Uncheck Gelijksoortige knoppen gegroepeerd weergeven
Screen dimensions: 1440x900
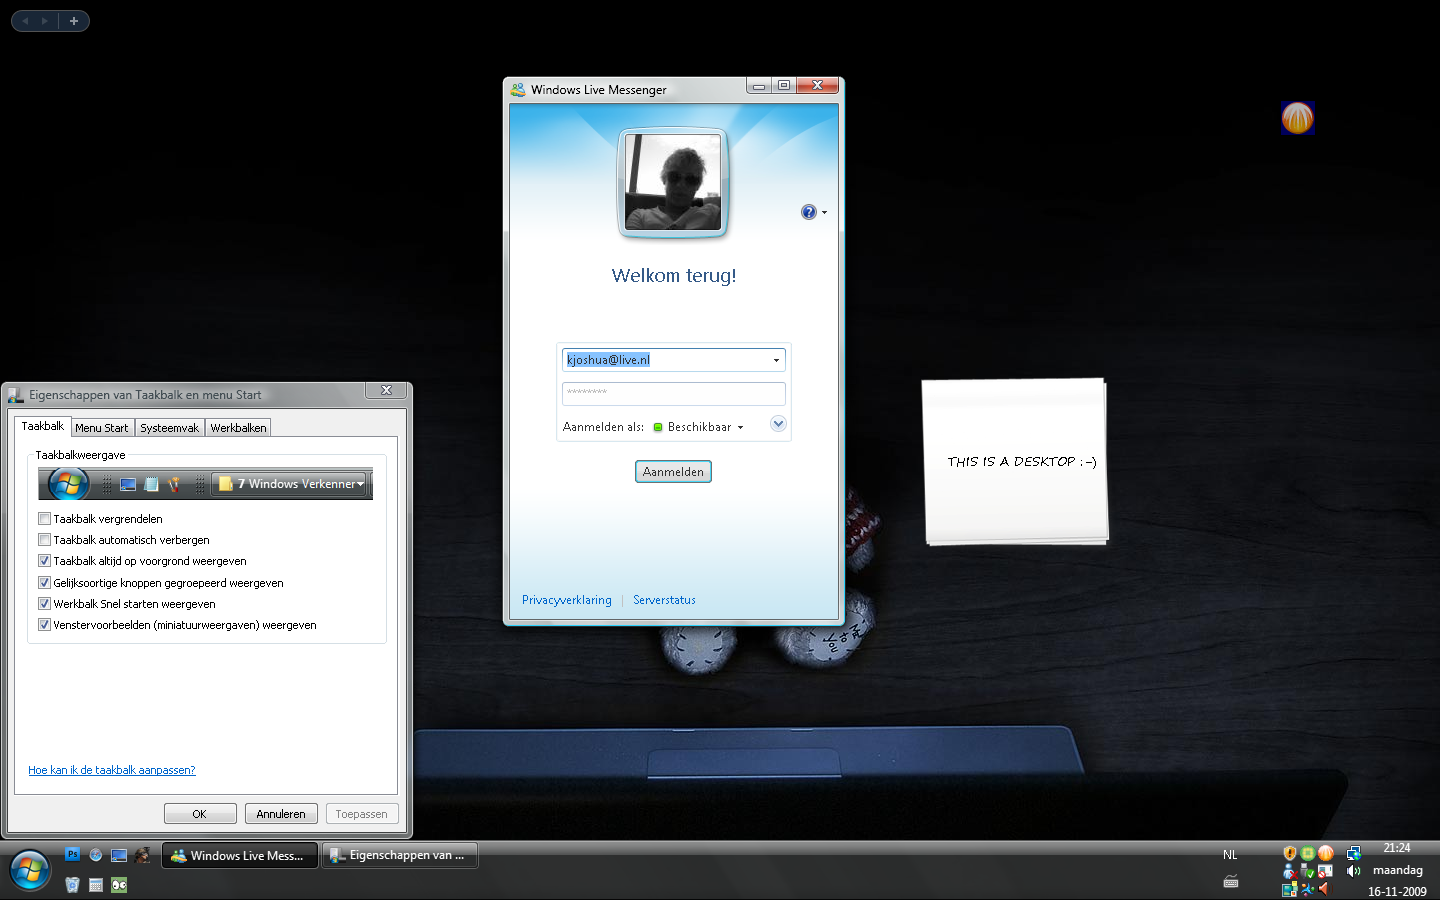(x=44, y=582)
